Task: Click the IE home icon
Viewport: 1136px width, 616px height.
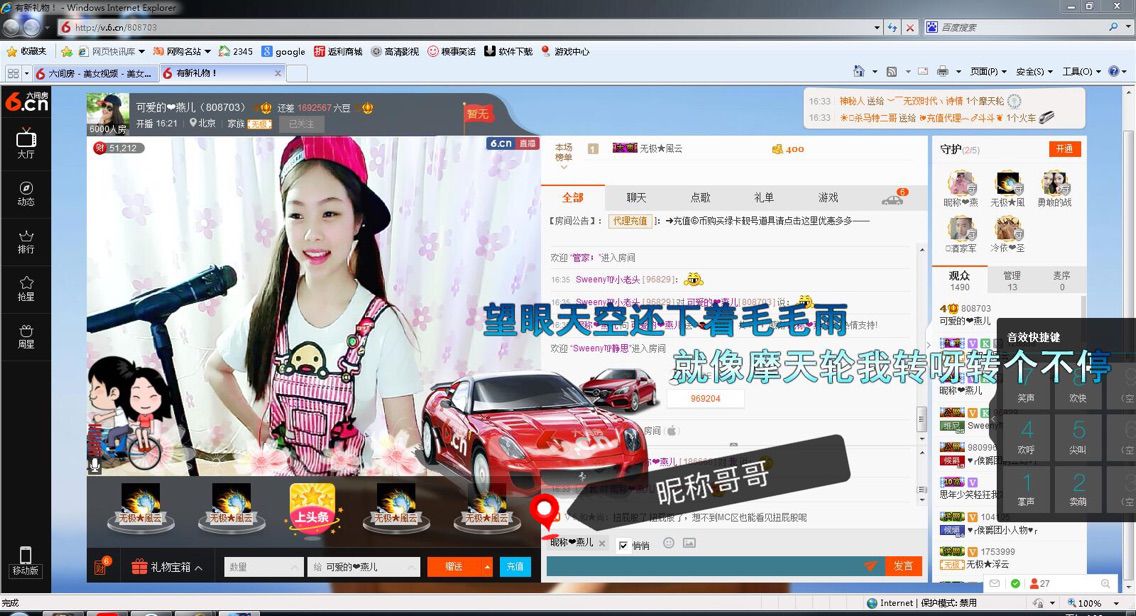Action: tap(859, 71)
